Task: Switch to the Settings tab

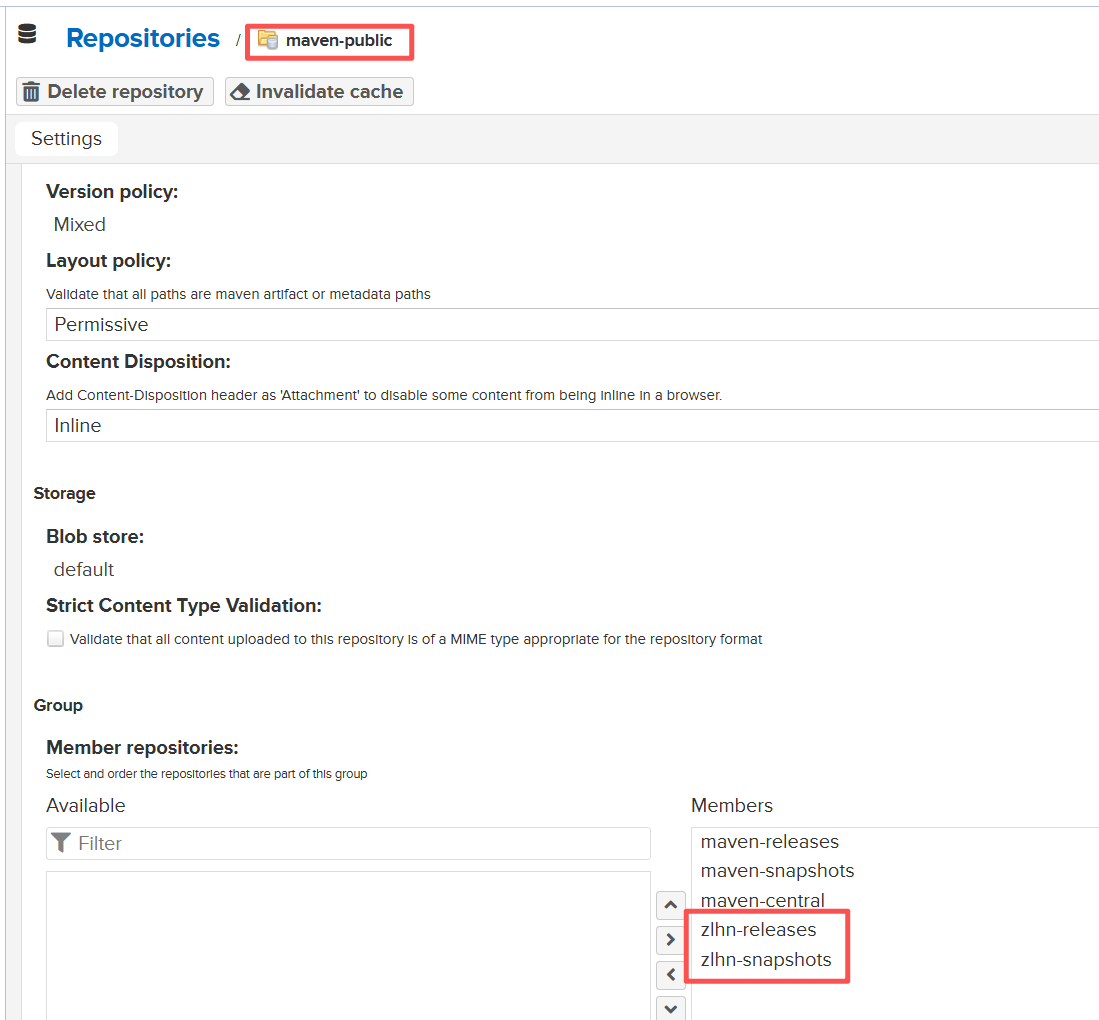Action: [66, 139]
